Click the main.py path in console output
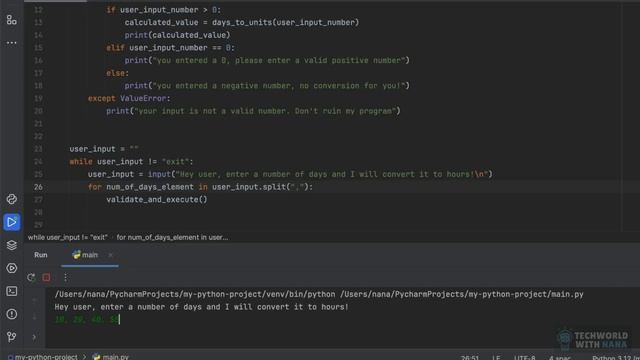 pyautogui.click(x=462, y=294)
